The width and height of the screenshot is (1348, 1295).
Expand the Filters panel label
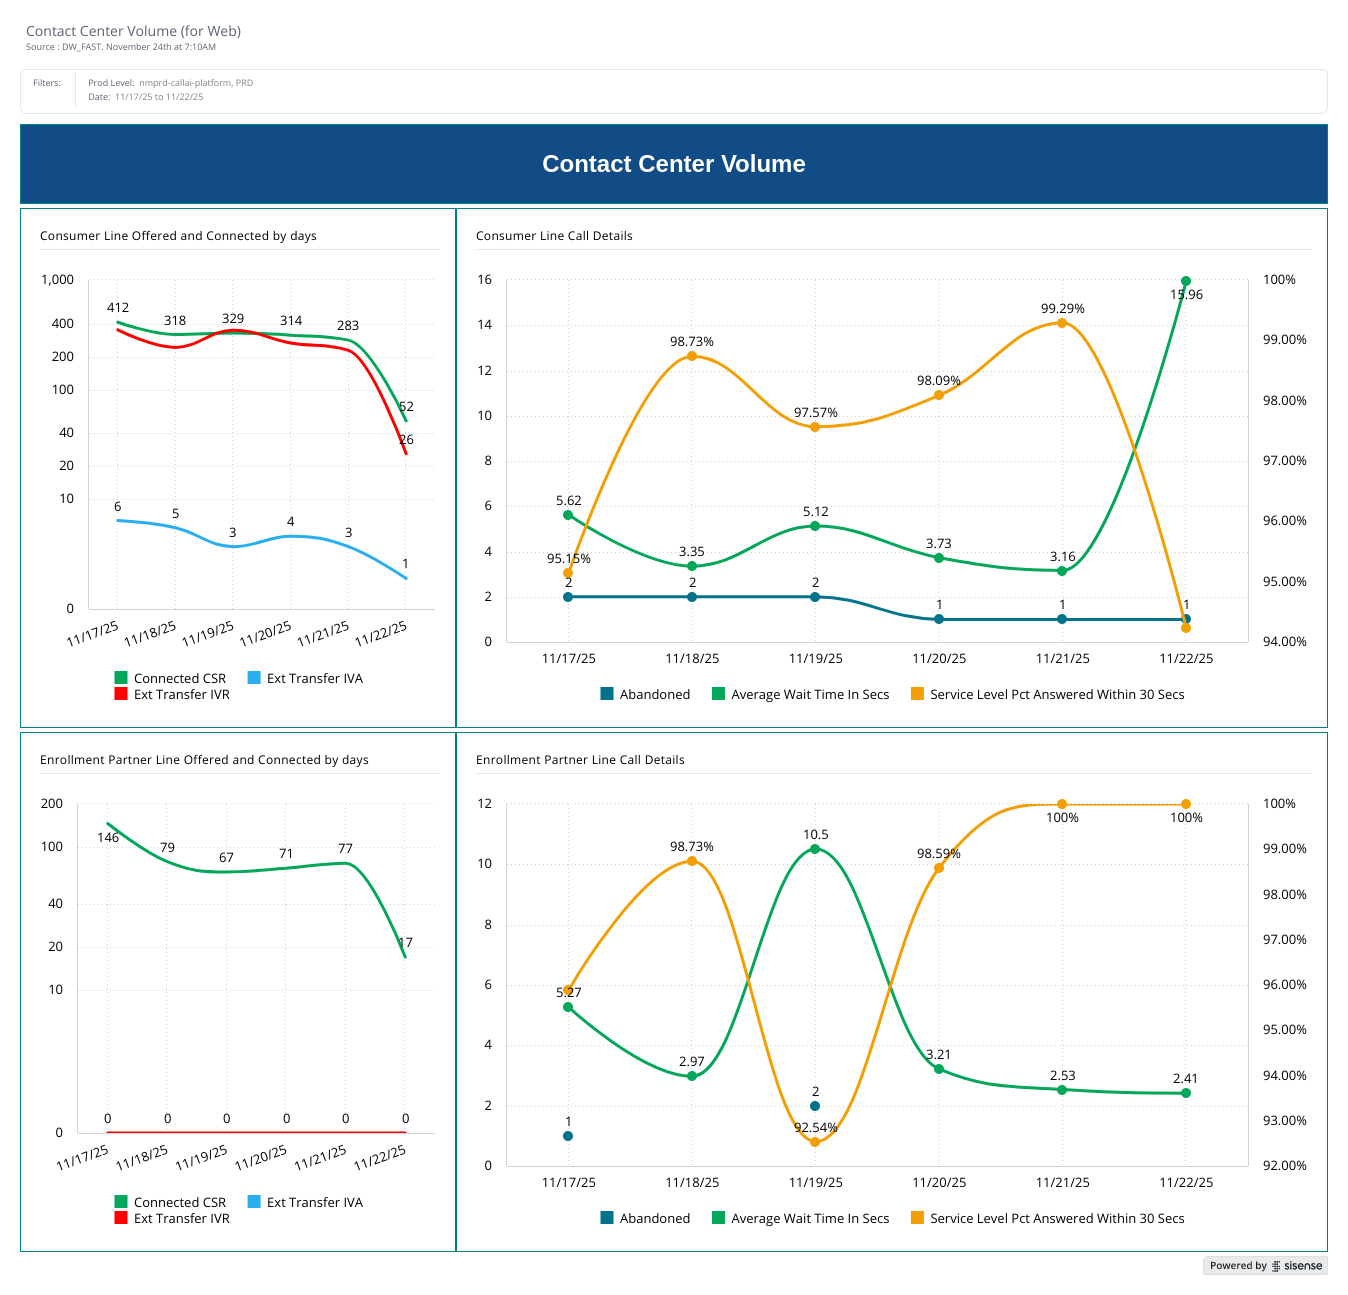(x=47, y=83)
